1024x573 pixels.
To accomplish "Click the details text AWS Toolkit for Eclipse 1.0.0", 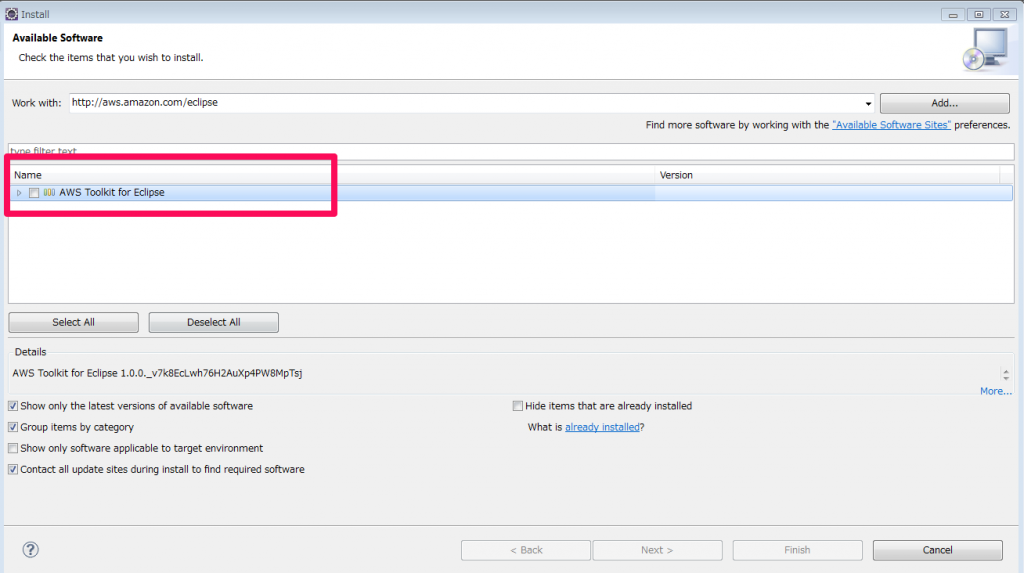I will 157,373.
